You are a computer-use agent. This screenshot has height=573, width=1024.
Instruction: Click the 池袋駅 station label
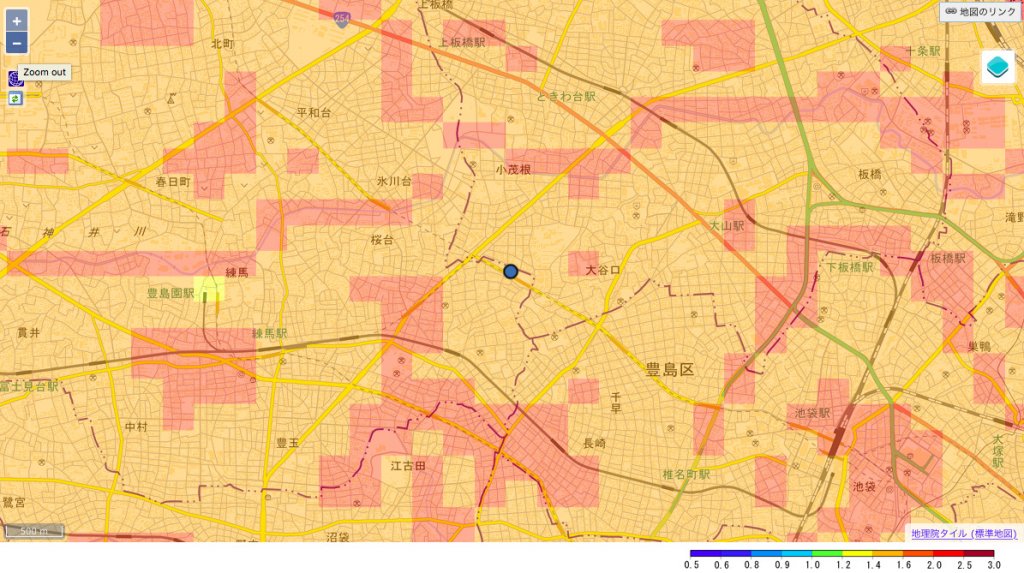point(812,412)
